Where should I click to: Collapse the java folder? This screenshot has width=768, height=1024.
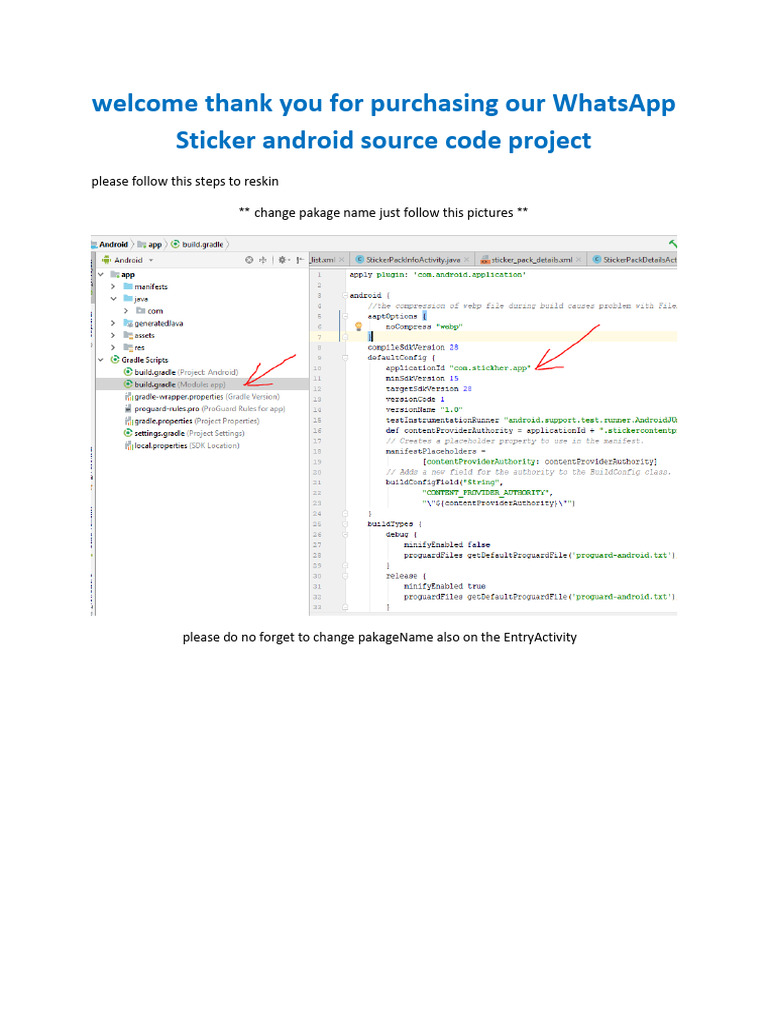pos(113,299)
